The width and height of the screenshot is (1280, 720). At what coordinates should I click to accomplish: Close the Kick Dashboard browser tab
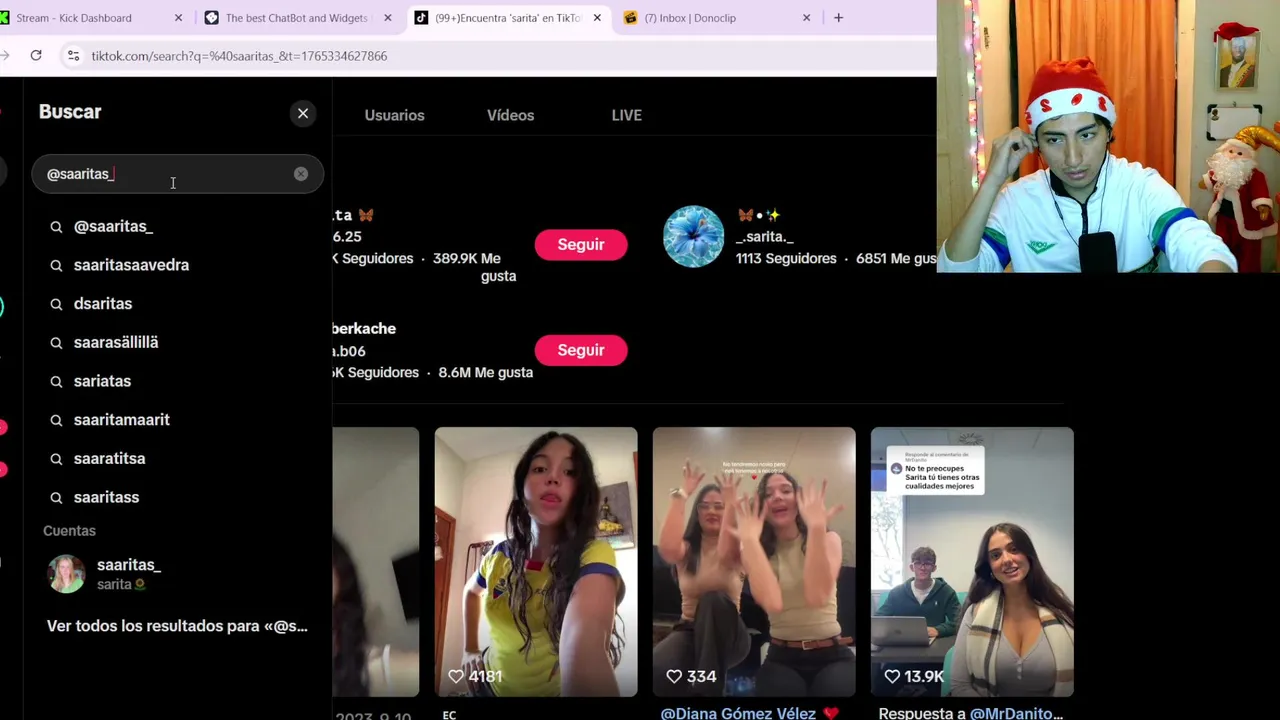178,18
